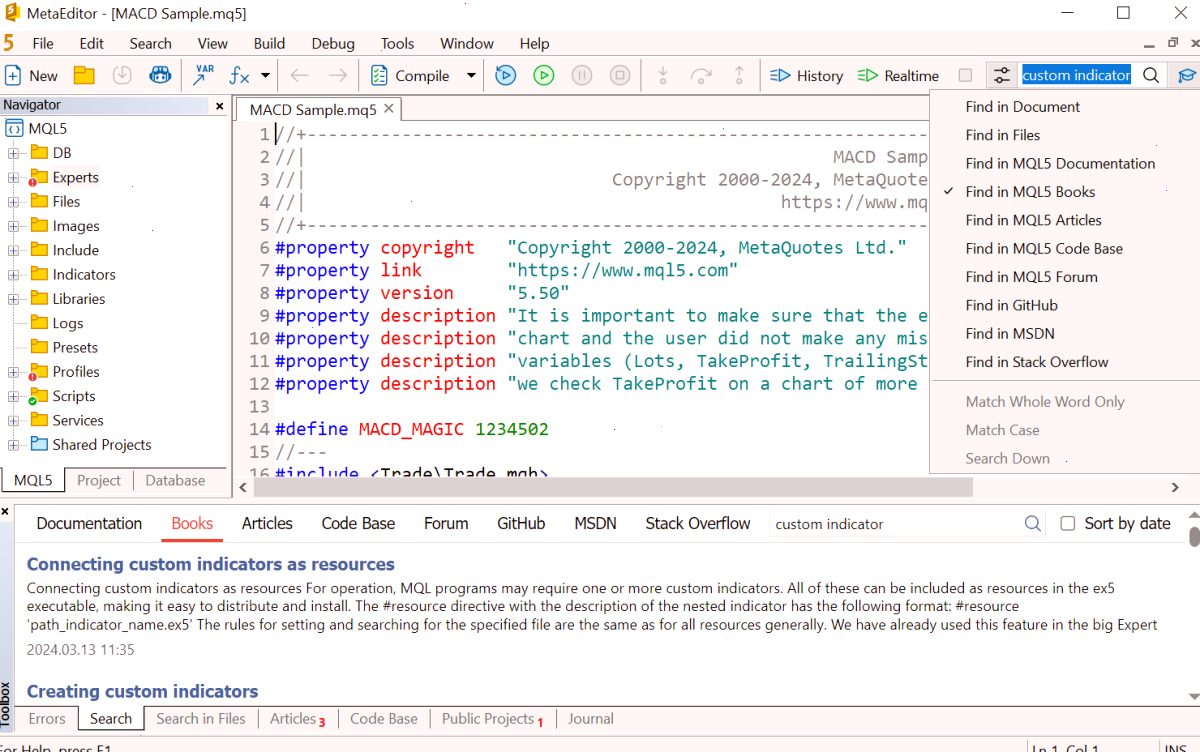Screen dimensions: 1200x752
Task: Click the New file icon
Action: point(14,75)
